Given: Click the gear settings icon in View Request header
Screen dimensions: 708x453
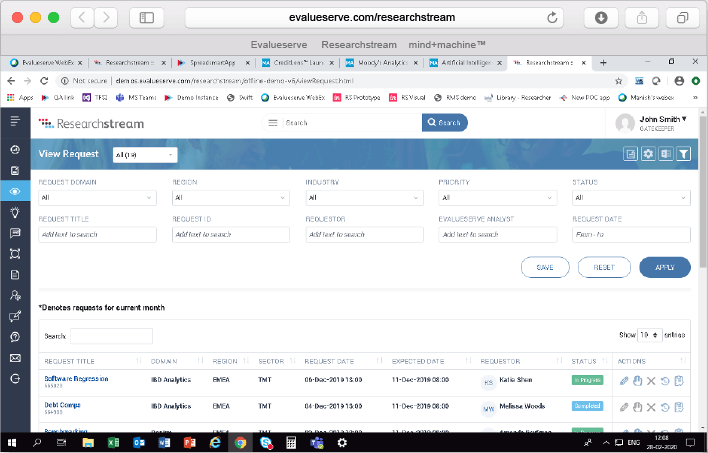Looking at the screenshot, I should point(648,154).
